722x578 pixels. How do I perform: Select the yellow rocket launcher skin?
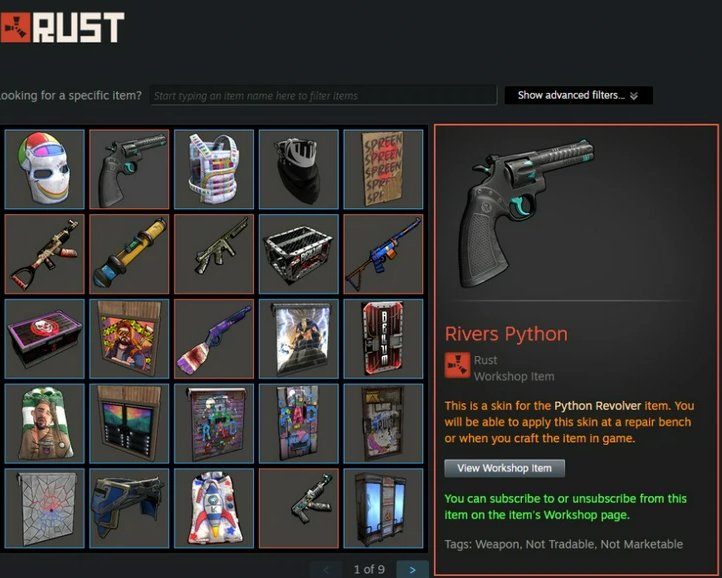(x=129, y=254)
